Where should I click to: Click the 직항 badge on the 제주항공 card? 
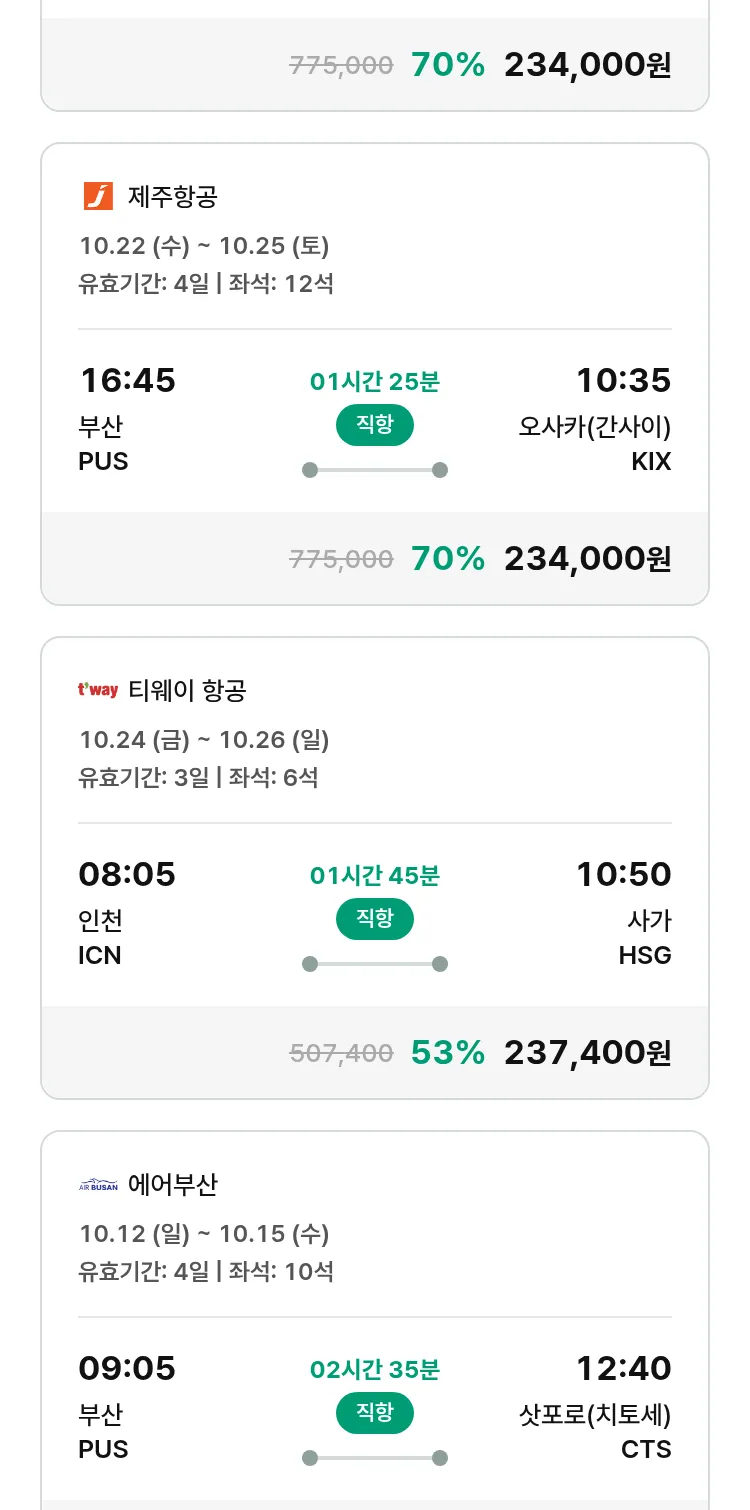(375, 425)
